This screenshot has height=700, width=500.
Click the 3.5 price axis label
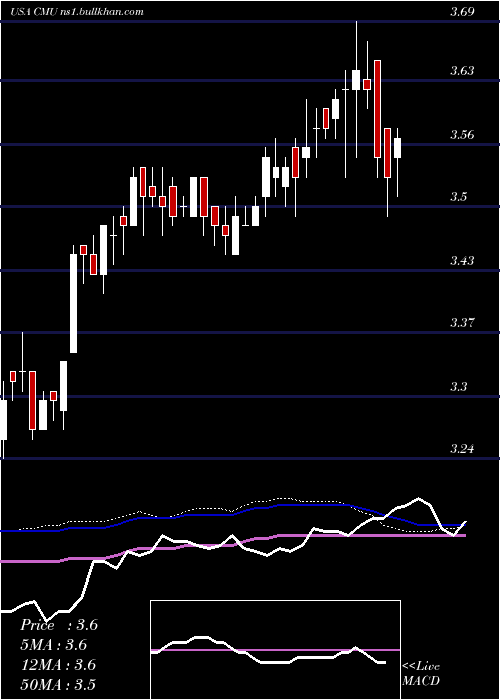point(458,196)
